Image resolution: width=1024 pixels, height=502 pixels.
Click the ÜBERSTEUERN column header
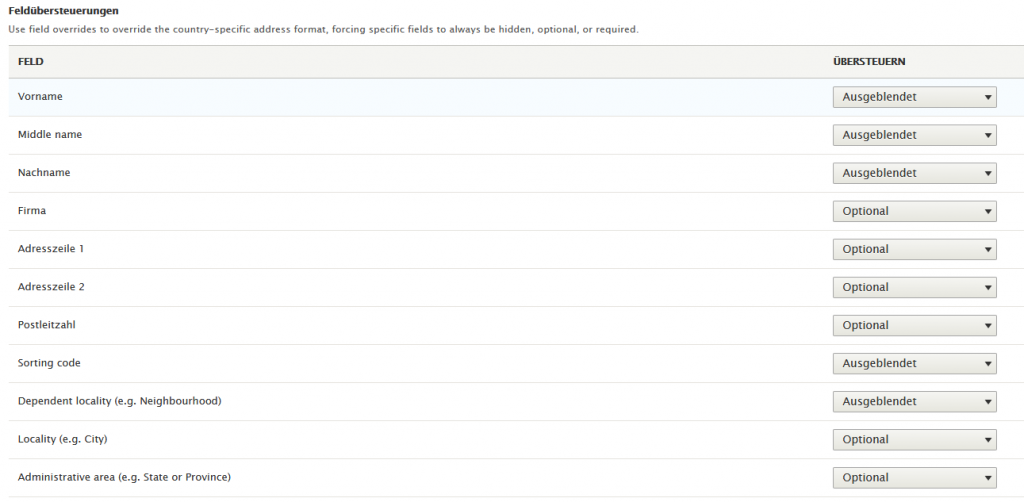tap(869, 62)
